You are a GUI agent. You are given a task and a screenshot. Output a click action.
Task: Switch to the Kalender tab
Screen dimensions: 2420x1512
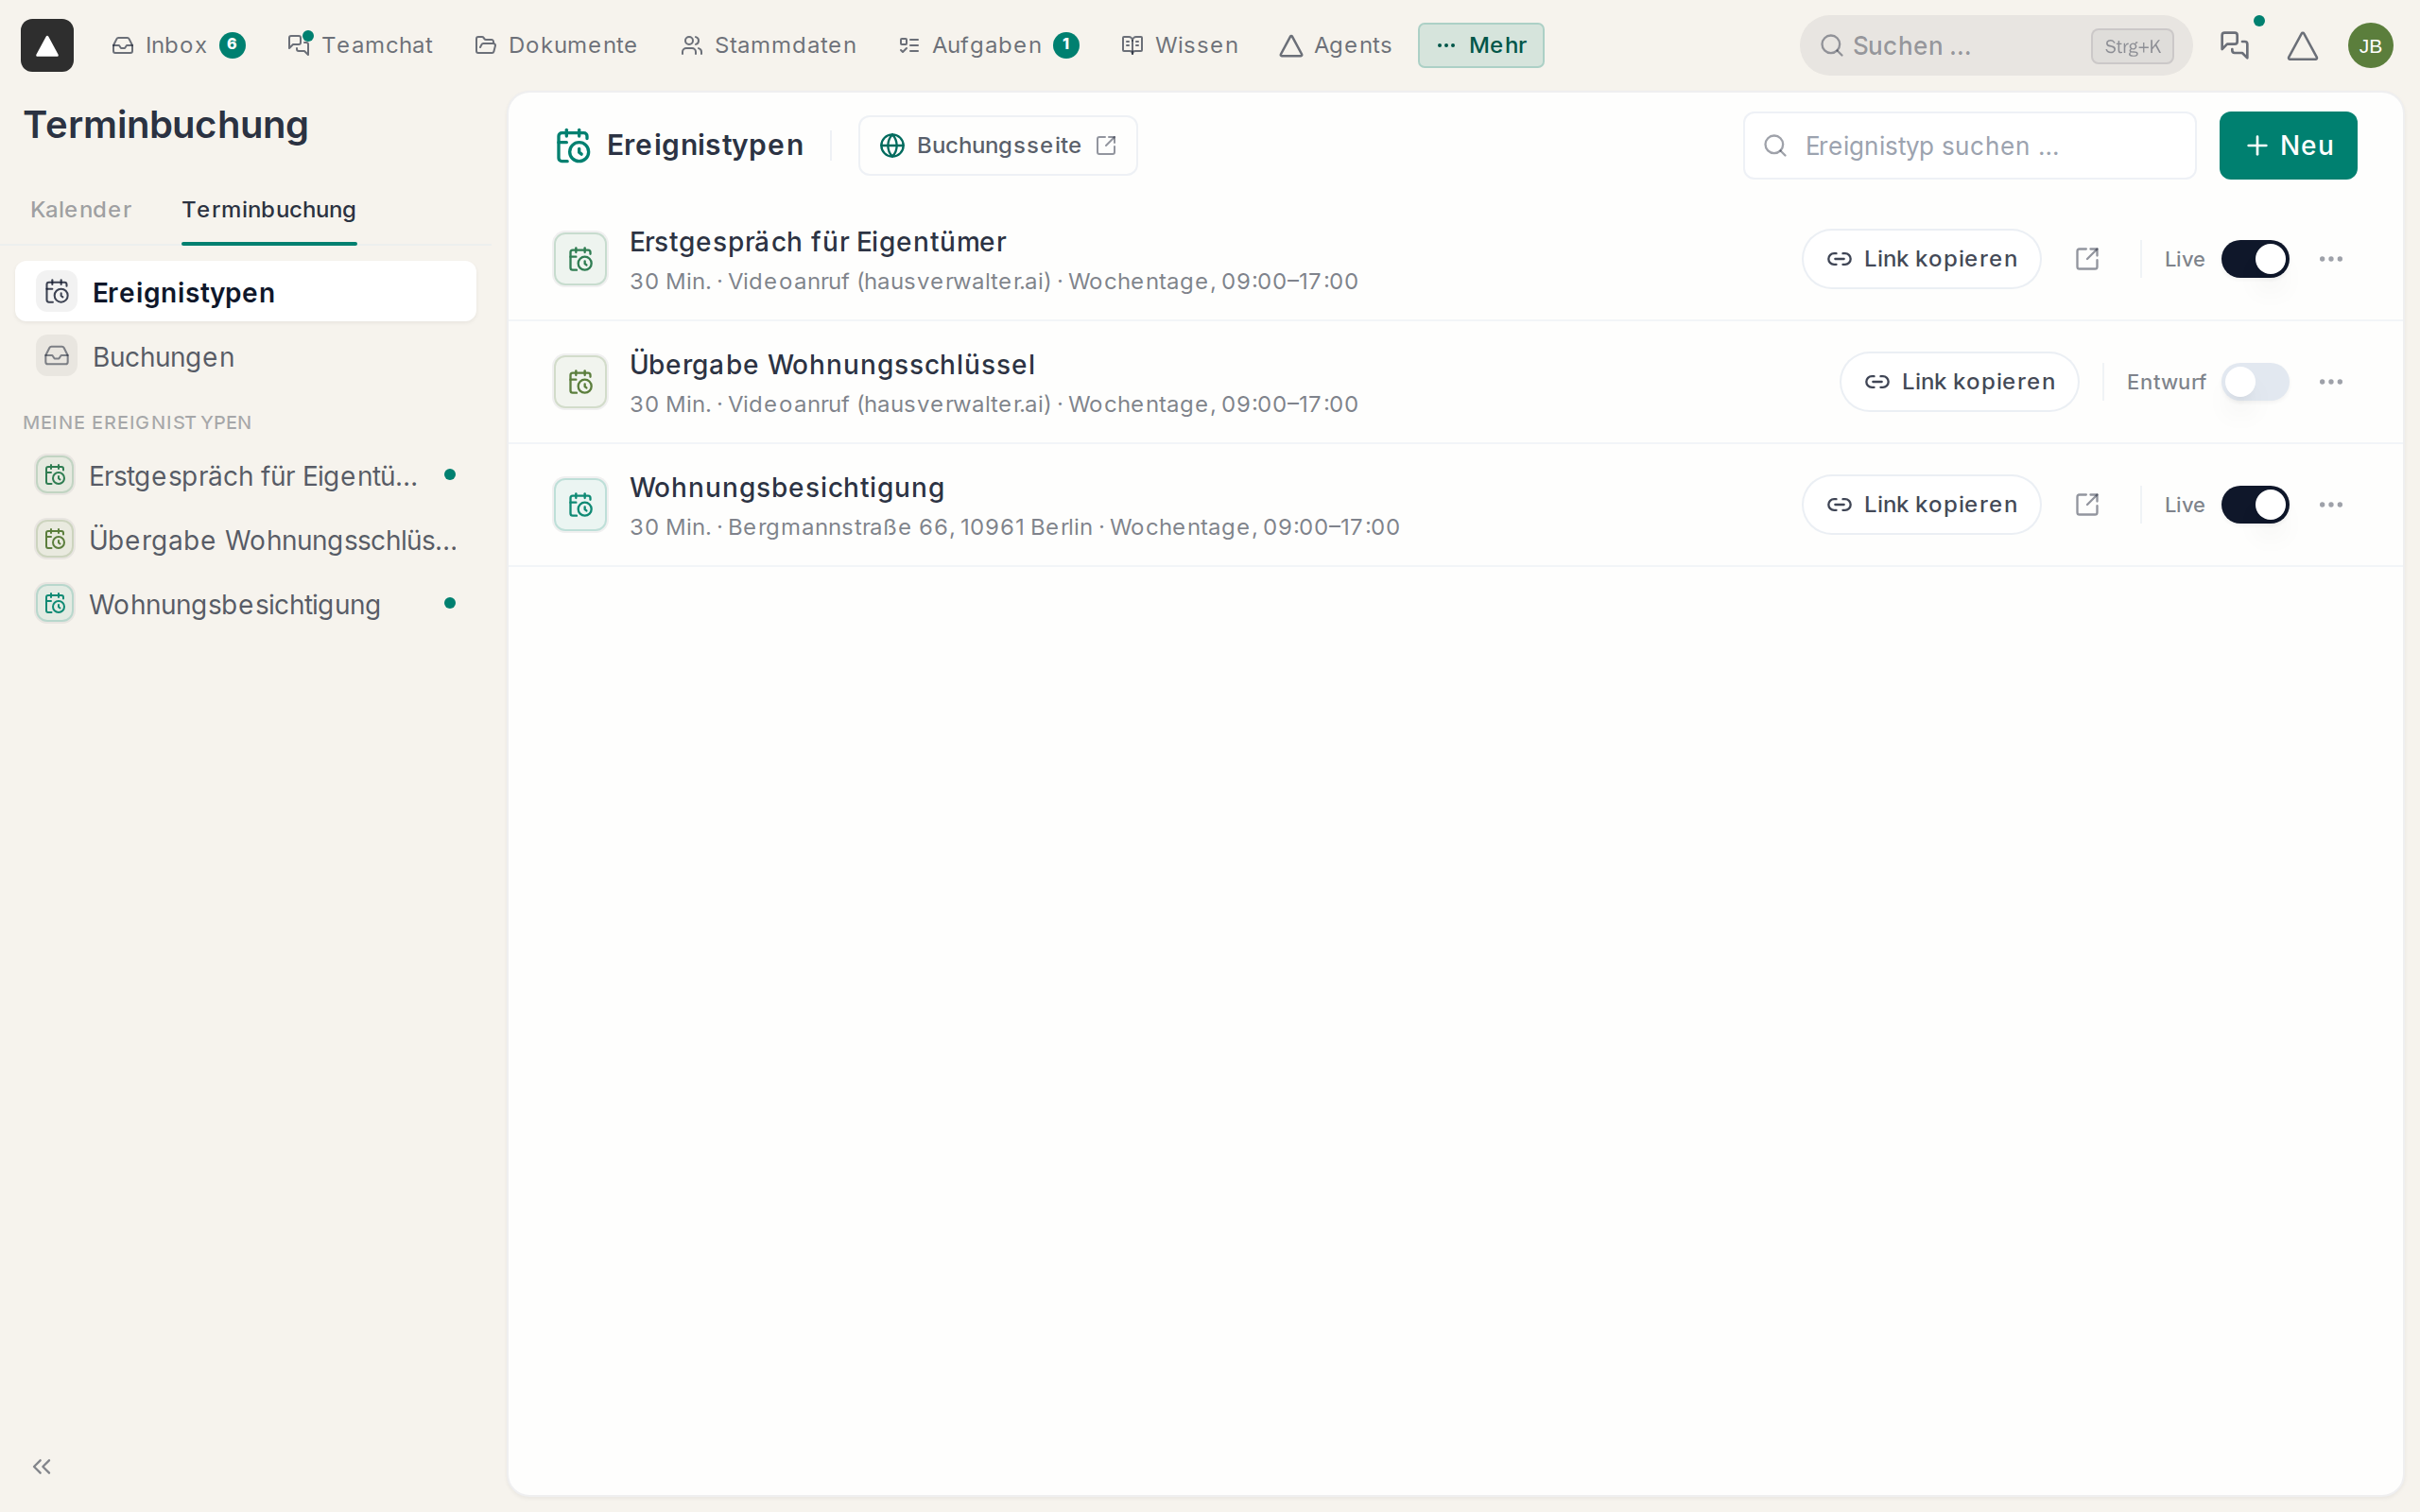(x=81, y=209)
